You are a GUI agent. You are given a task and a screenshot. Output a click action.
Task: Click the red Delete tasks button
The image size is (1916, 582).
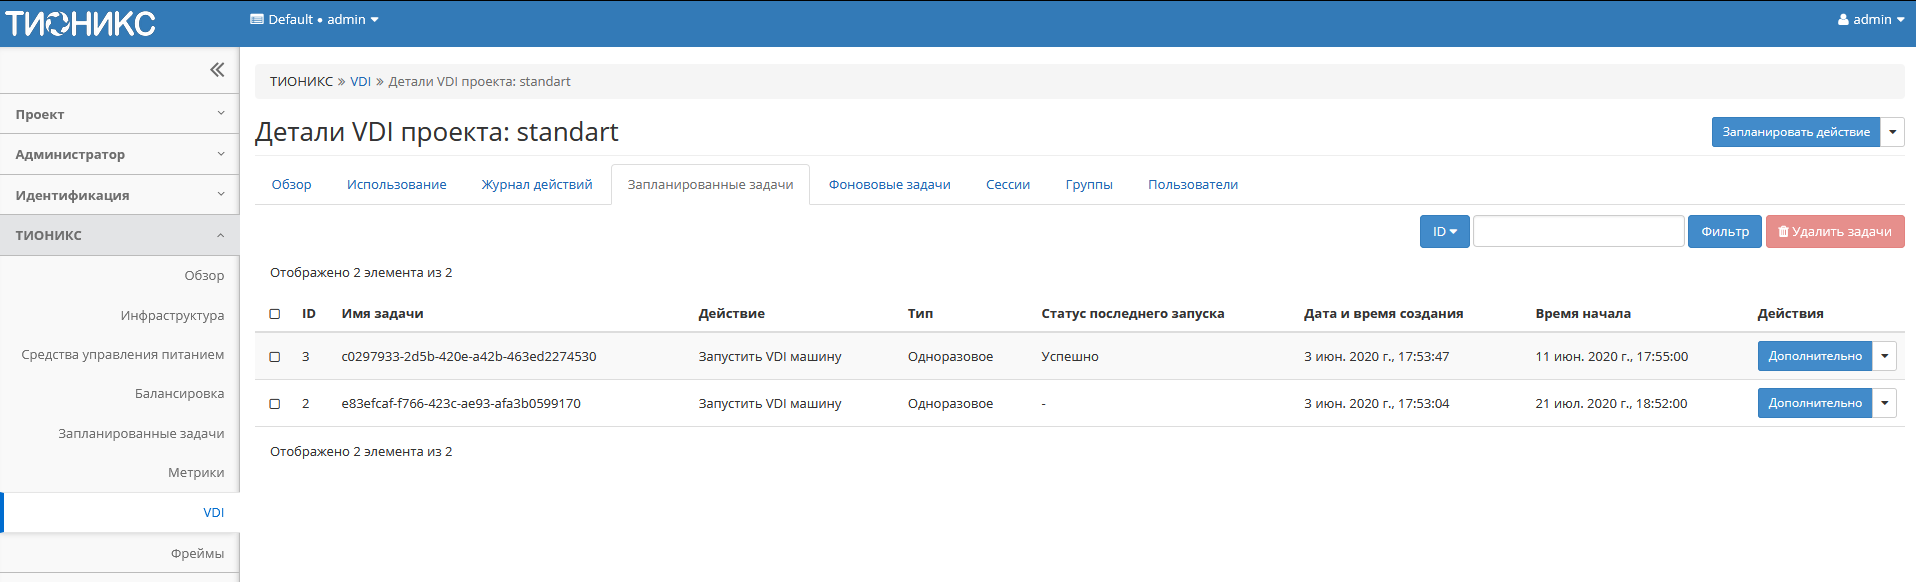[1834, 232]
